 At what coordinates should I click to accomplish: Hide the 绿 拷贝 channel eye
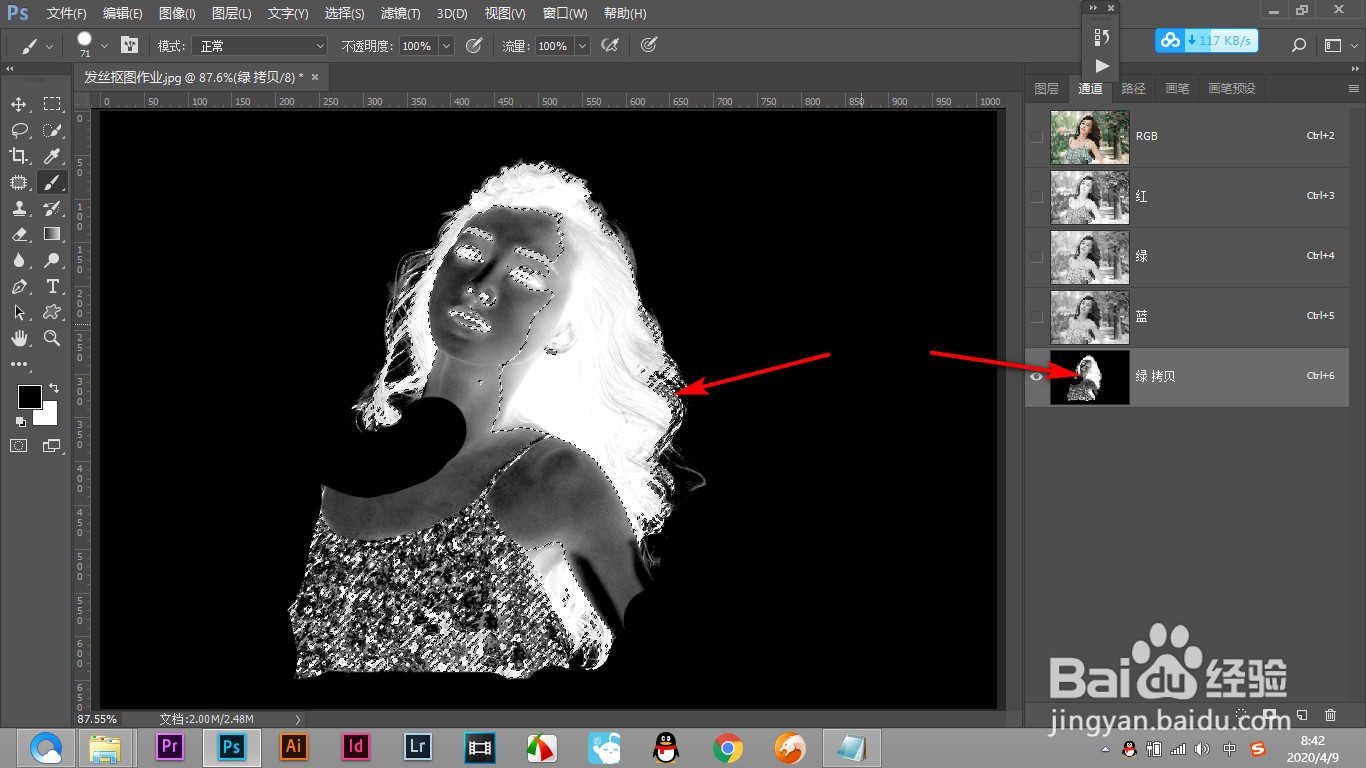[1037, 376]
